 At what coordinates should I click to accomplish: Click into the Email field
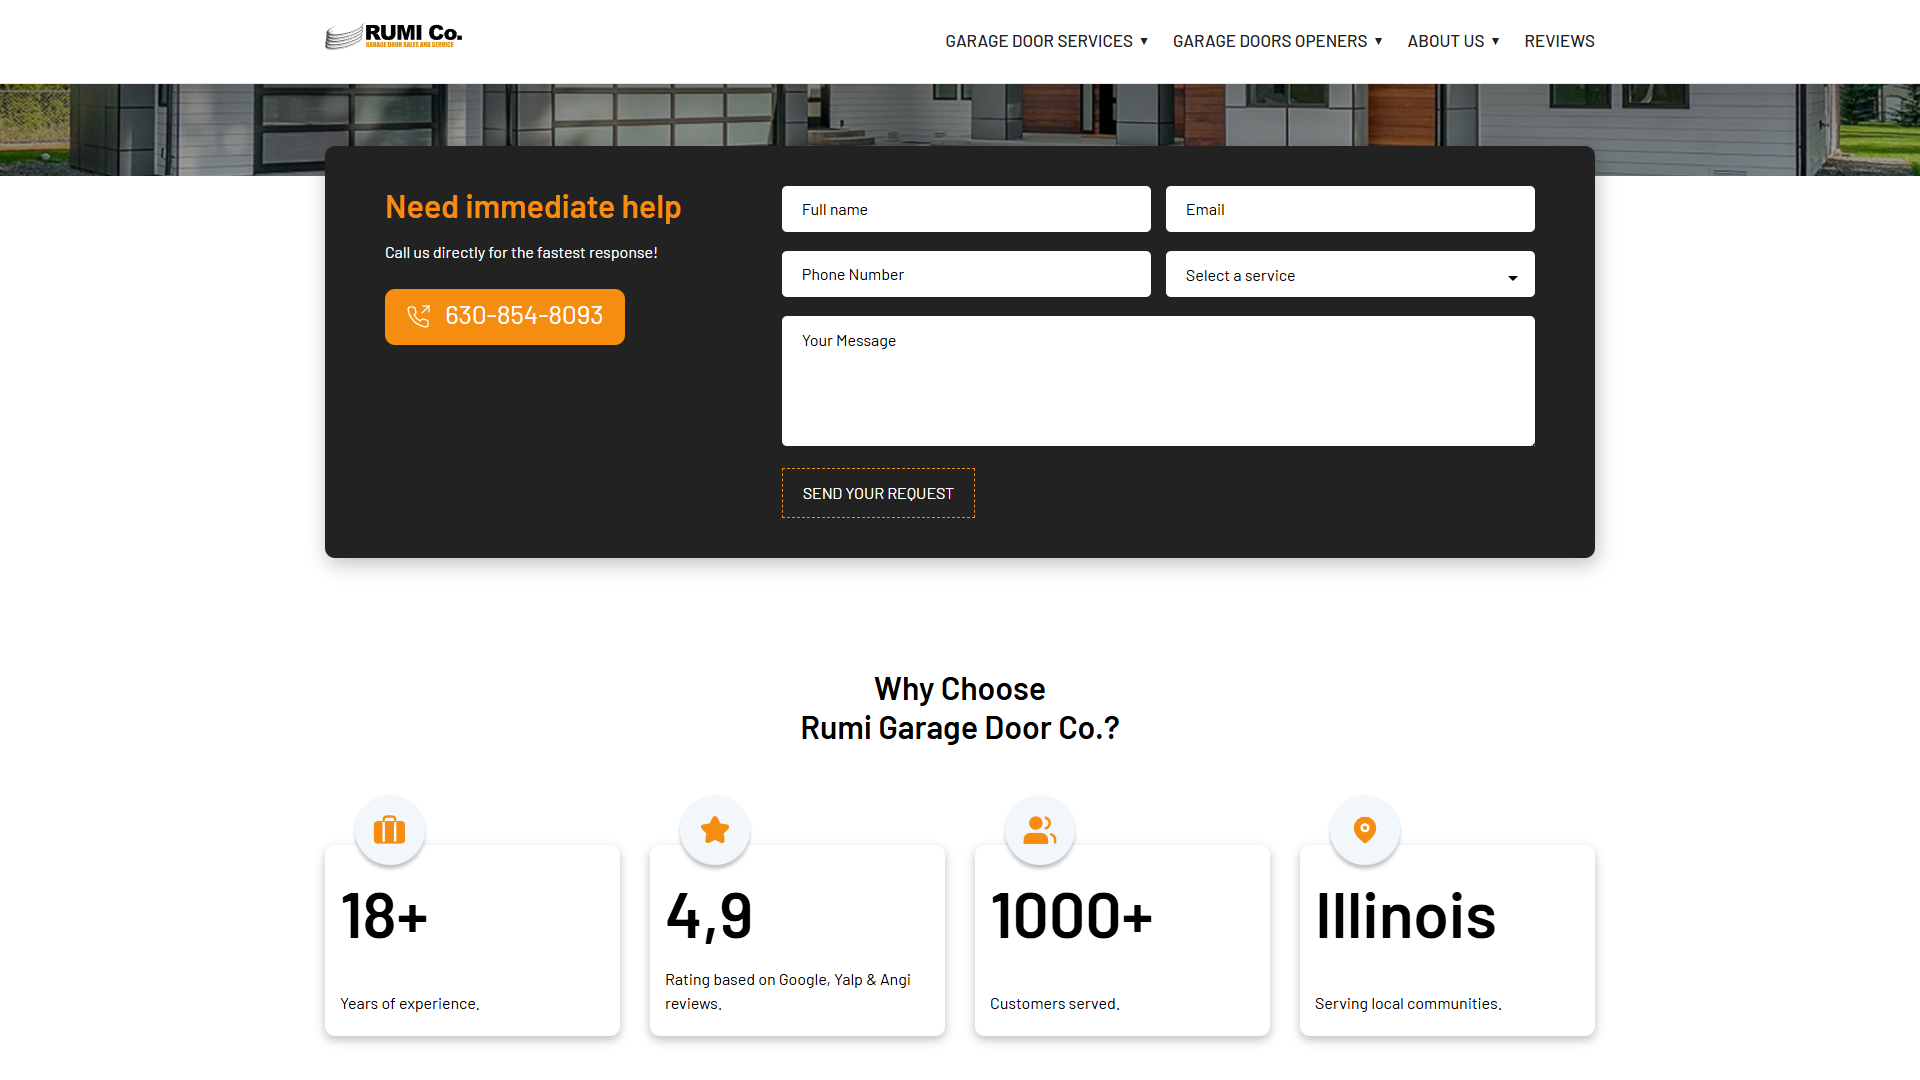pos(1349,209)
